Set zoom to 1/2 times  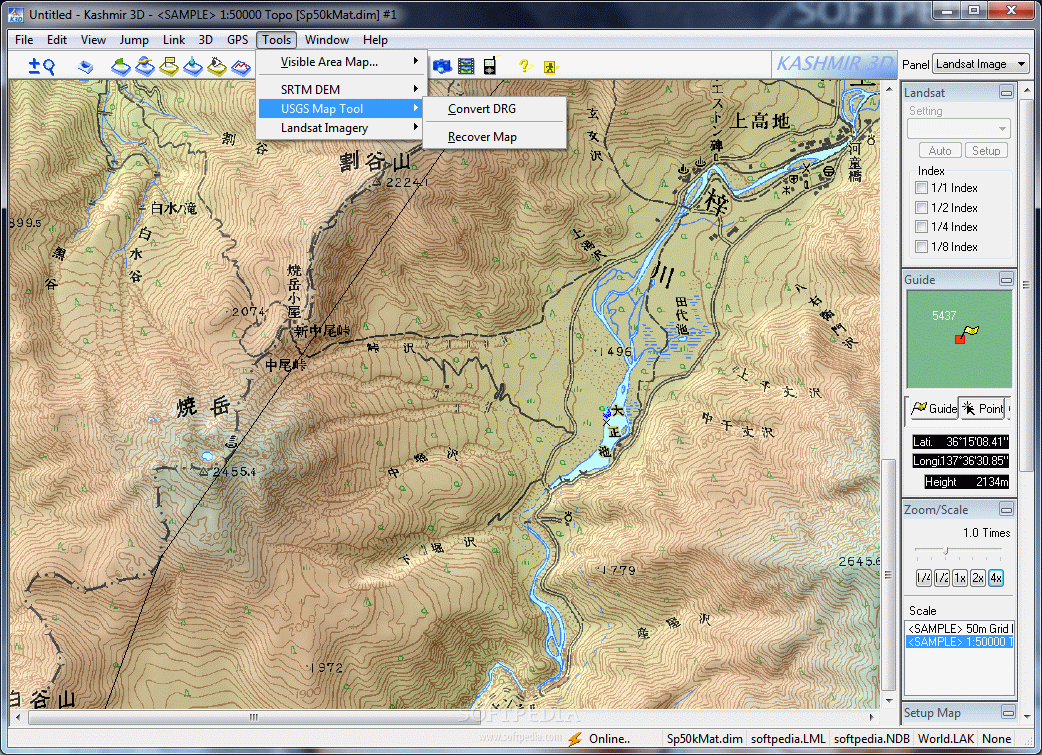tap(942, 578)
